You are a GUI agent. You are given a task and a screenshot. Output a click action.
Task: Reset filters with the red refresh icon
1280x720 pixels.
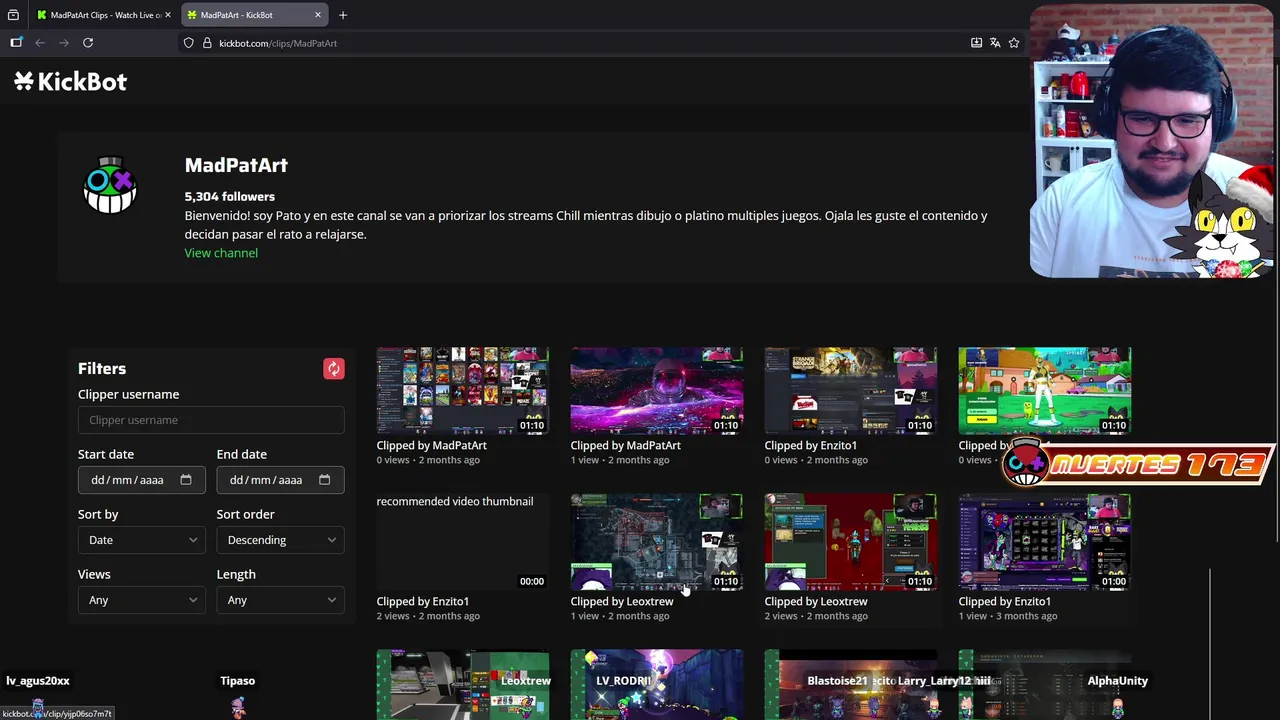pos(334,369)
